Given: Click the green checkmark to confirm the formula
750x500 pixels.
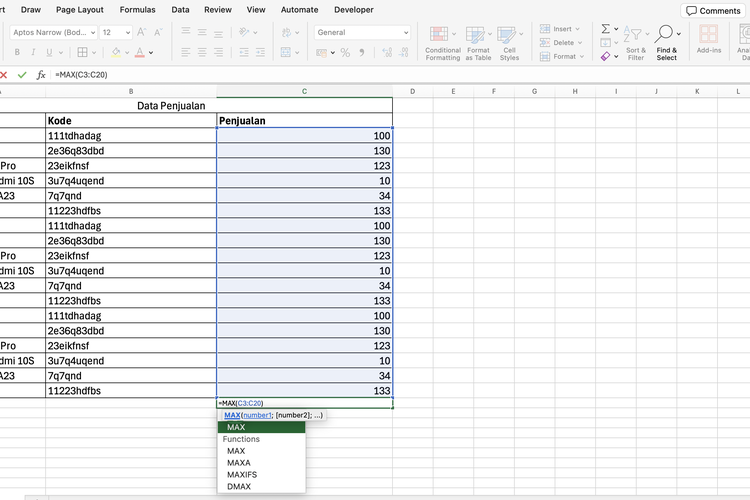Looking at the screenshot, I should coord(22,75).
